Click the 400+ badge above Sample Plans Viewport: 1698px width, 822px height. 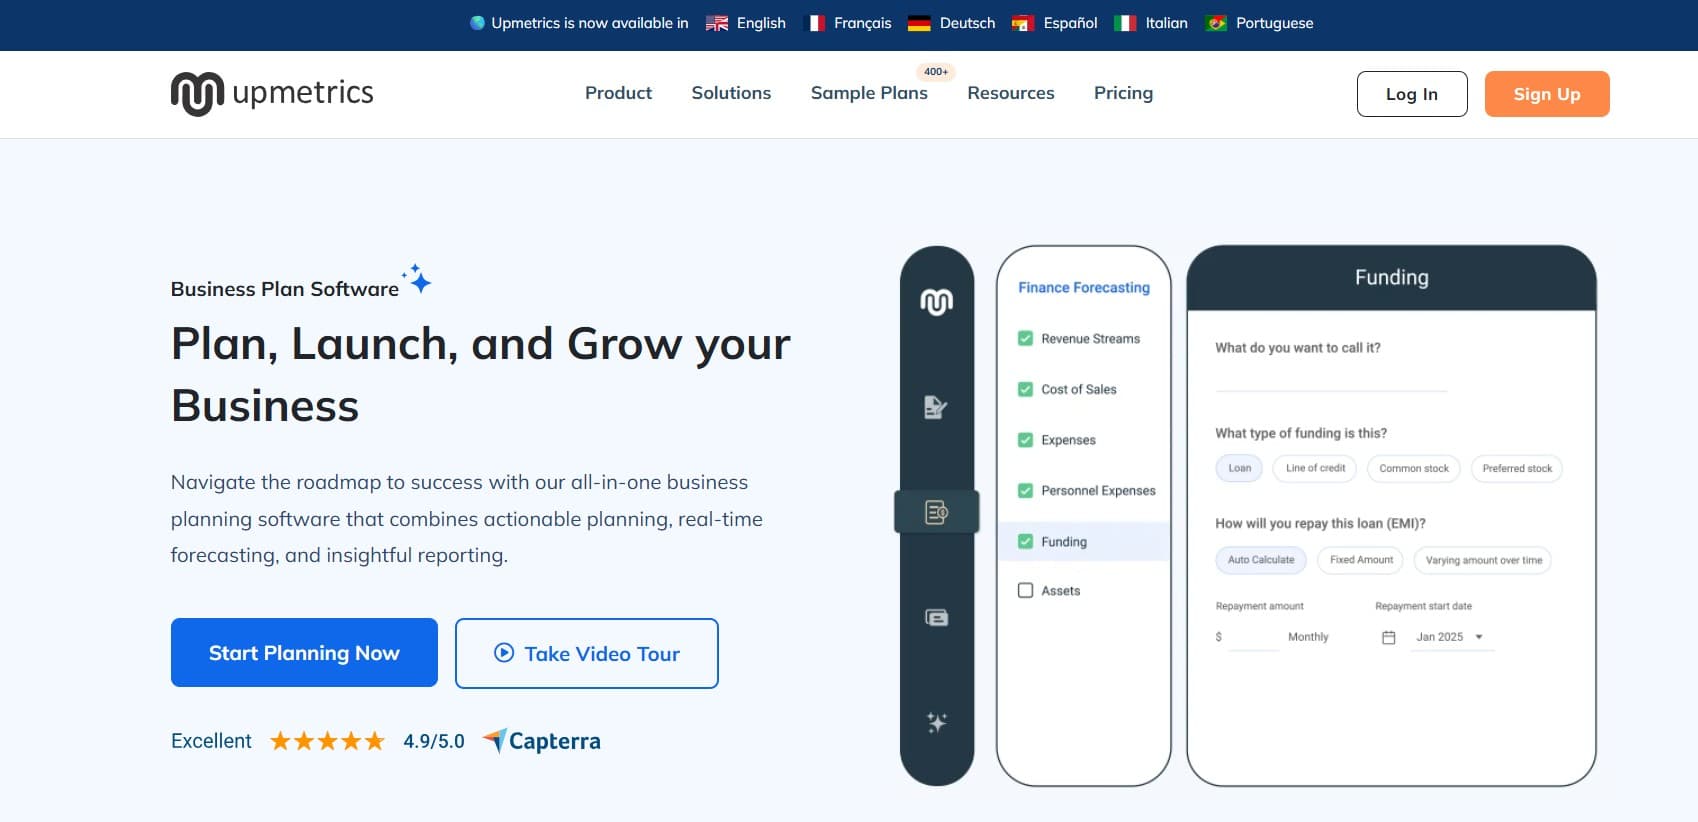tap(936, 71)
